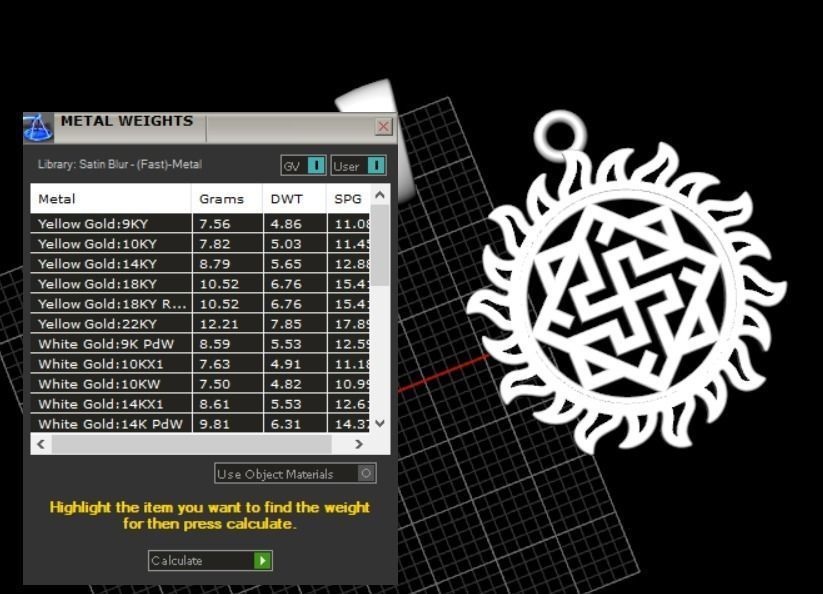
Task: Select the White Gold:14K PdW row
Action: tap(201, 423)
